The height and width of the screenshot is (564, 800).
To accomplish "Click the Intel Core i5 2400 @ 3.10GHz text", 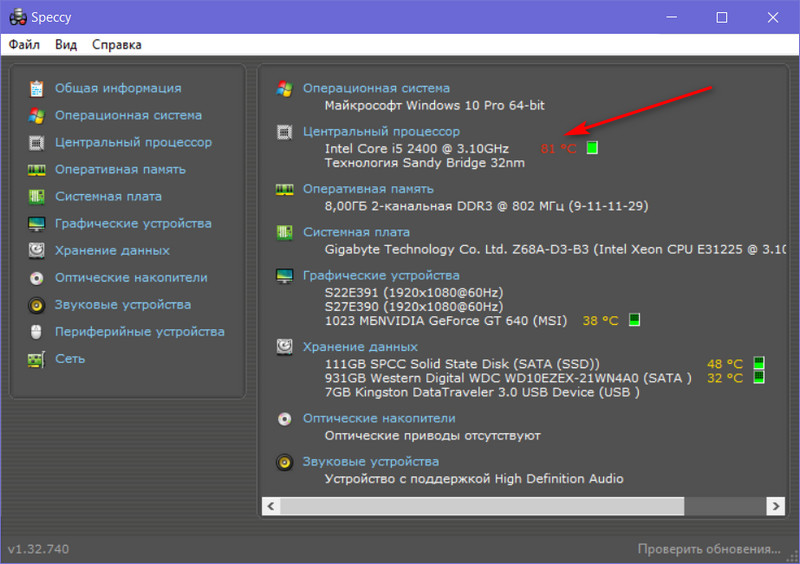I will point(417,149).
